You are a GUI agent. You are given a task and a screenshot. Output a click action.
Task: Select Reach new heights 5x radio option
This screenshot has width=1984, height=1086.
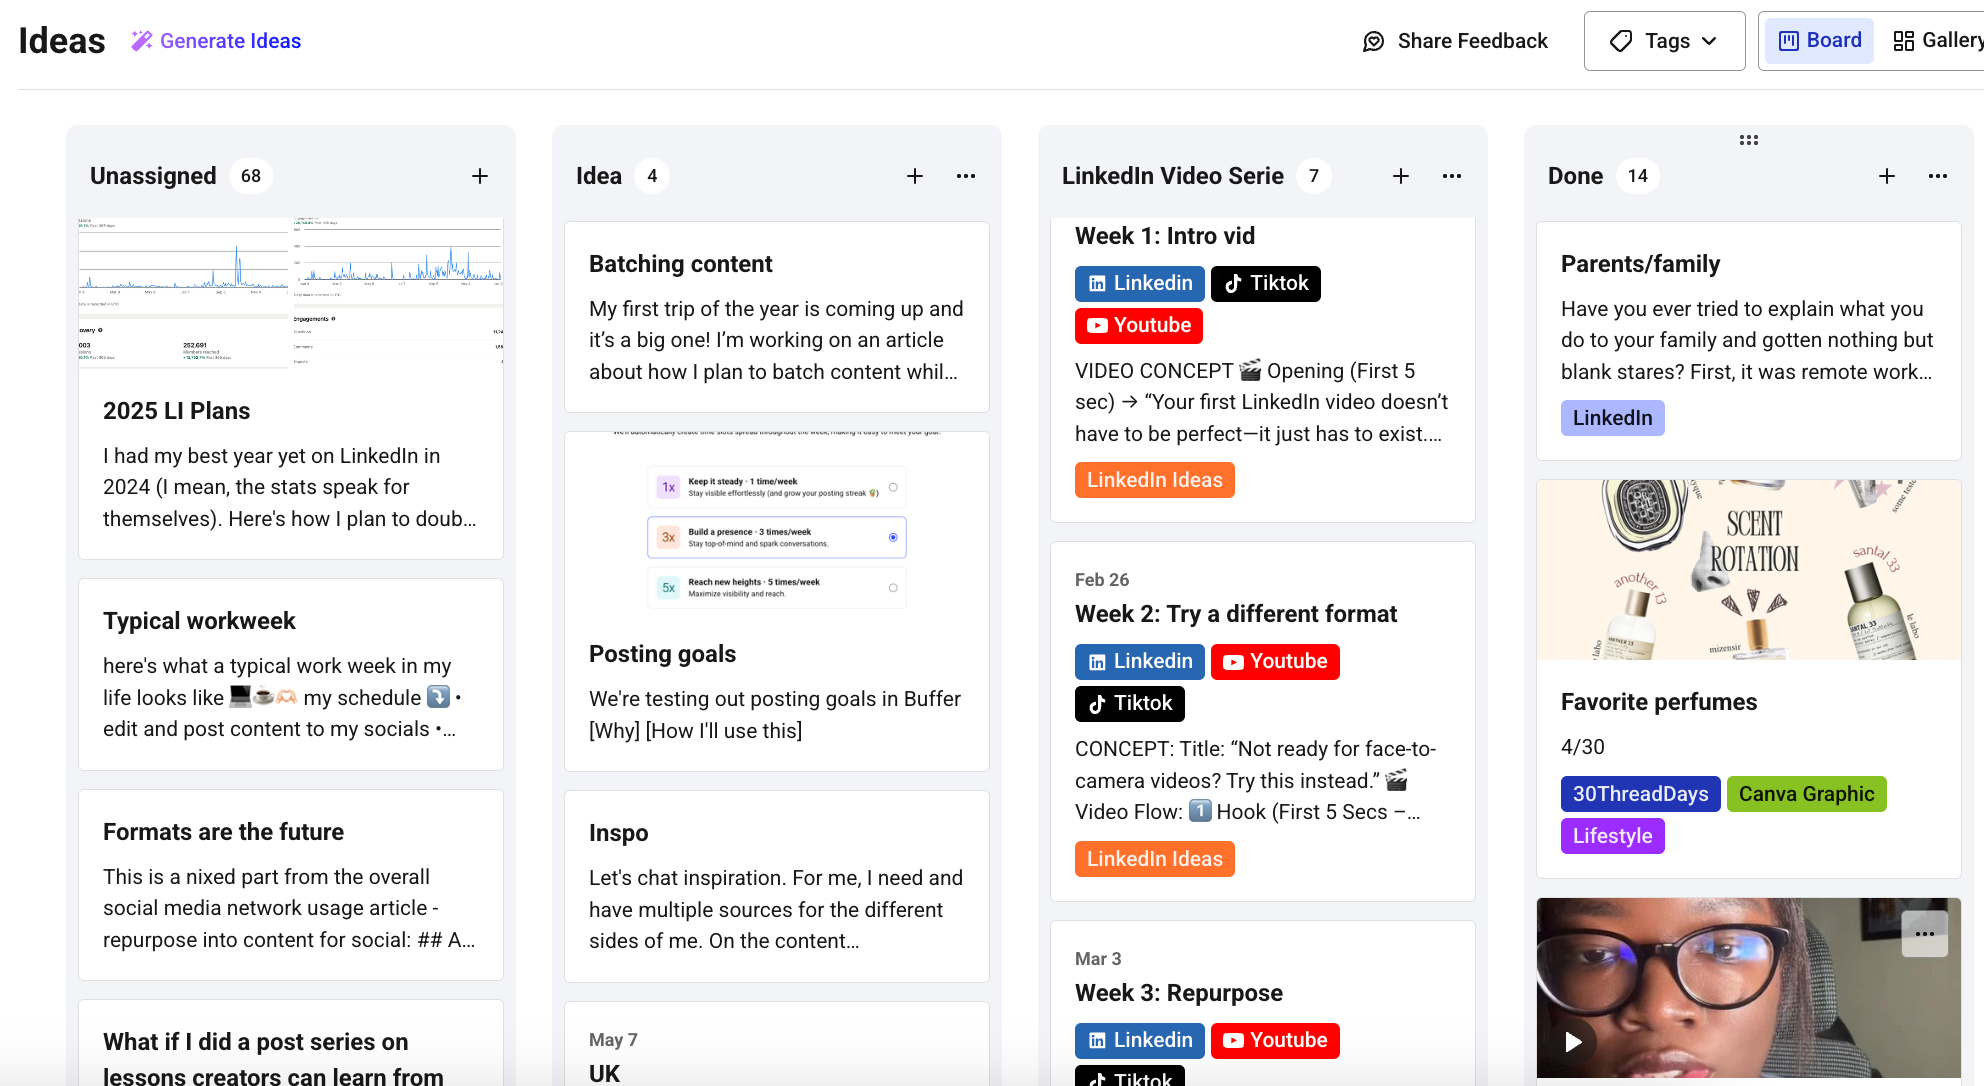(893, 588)
